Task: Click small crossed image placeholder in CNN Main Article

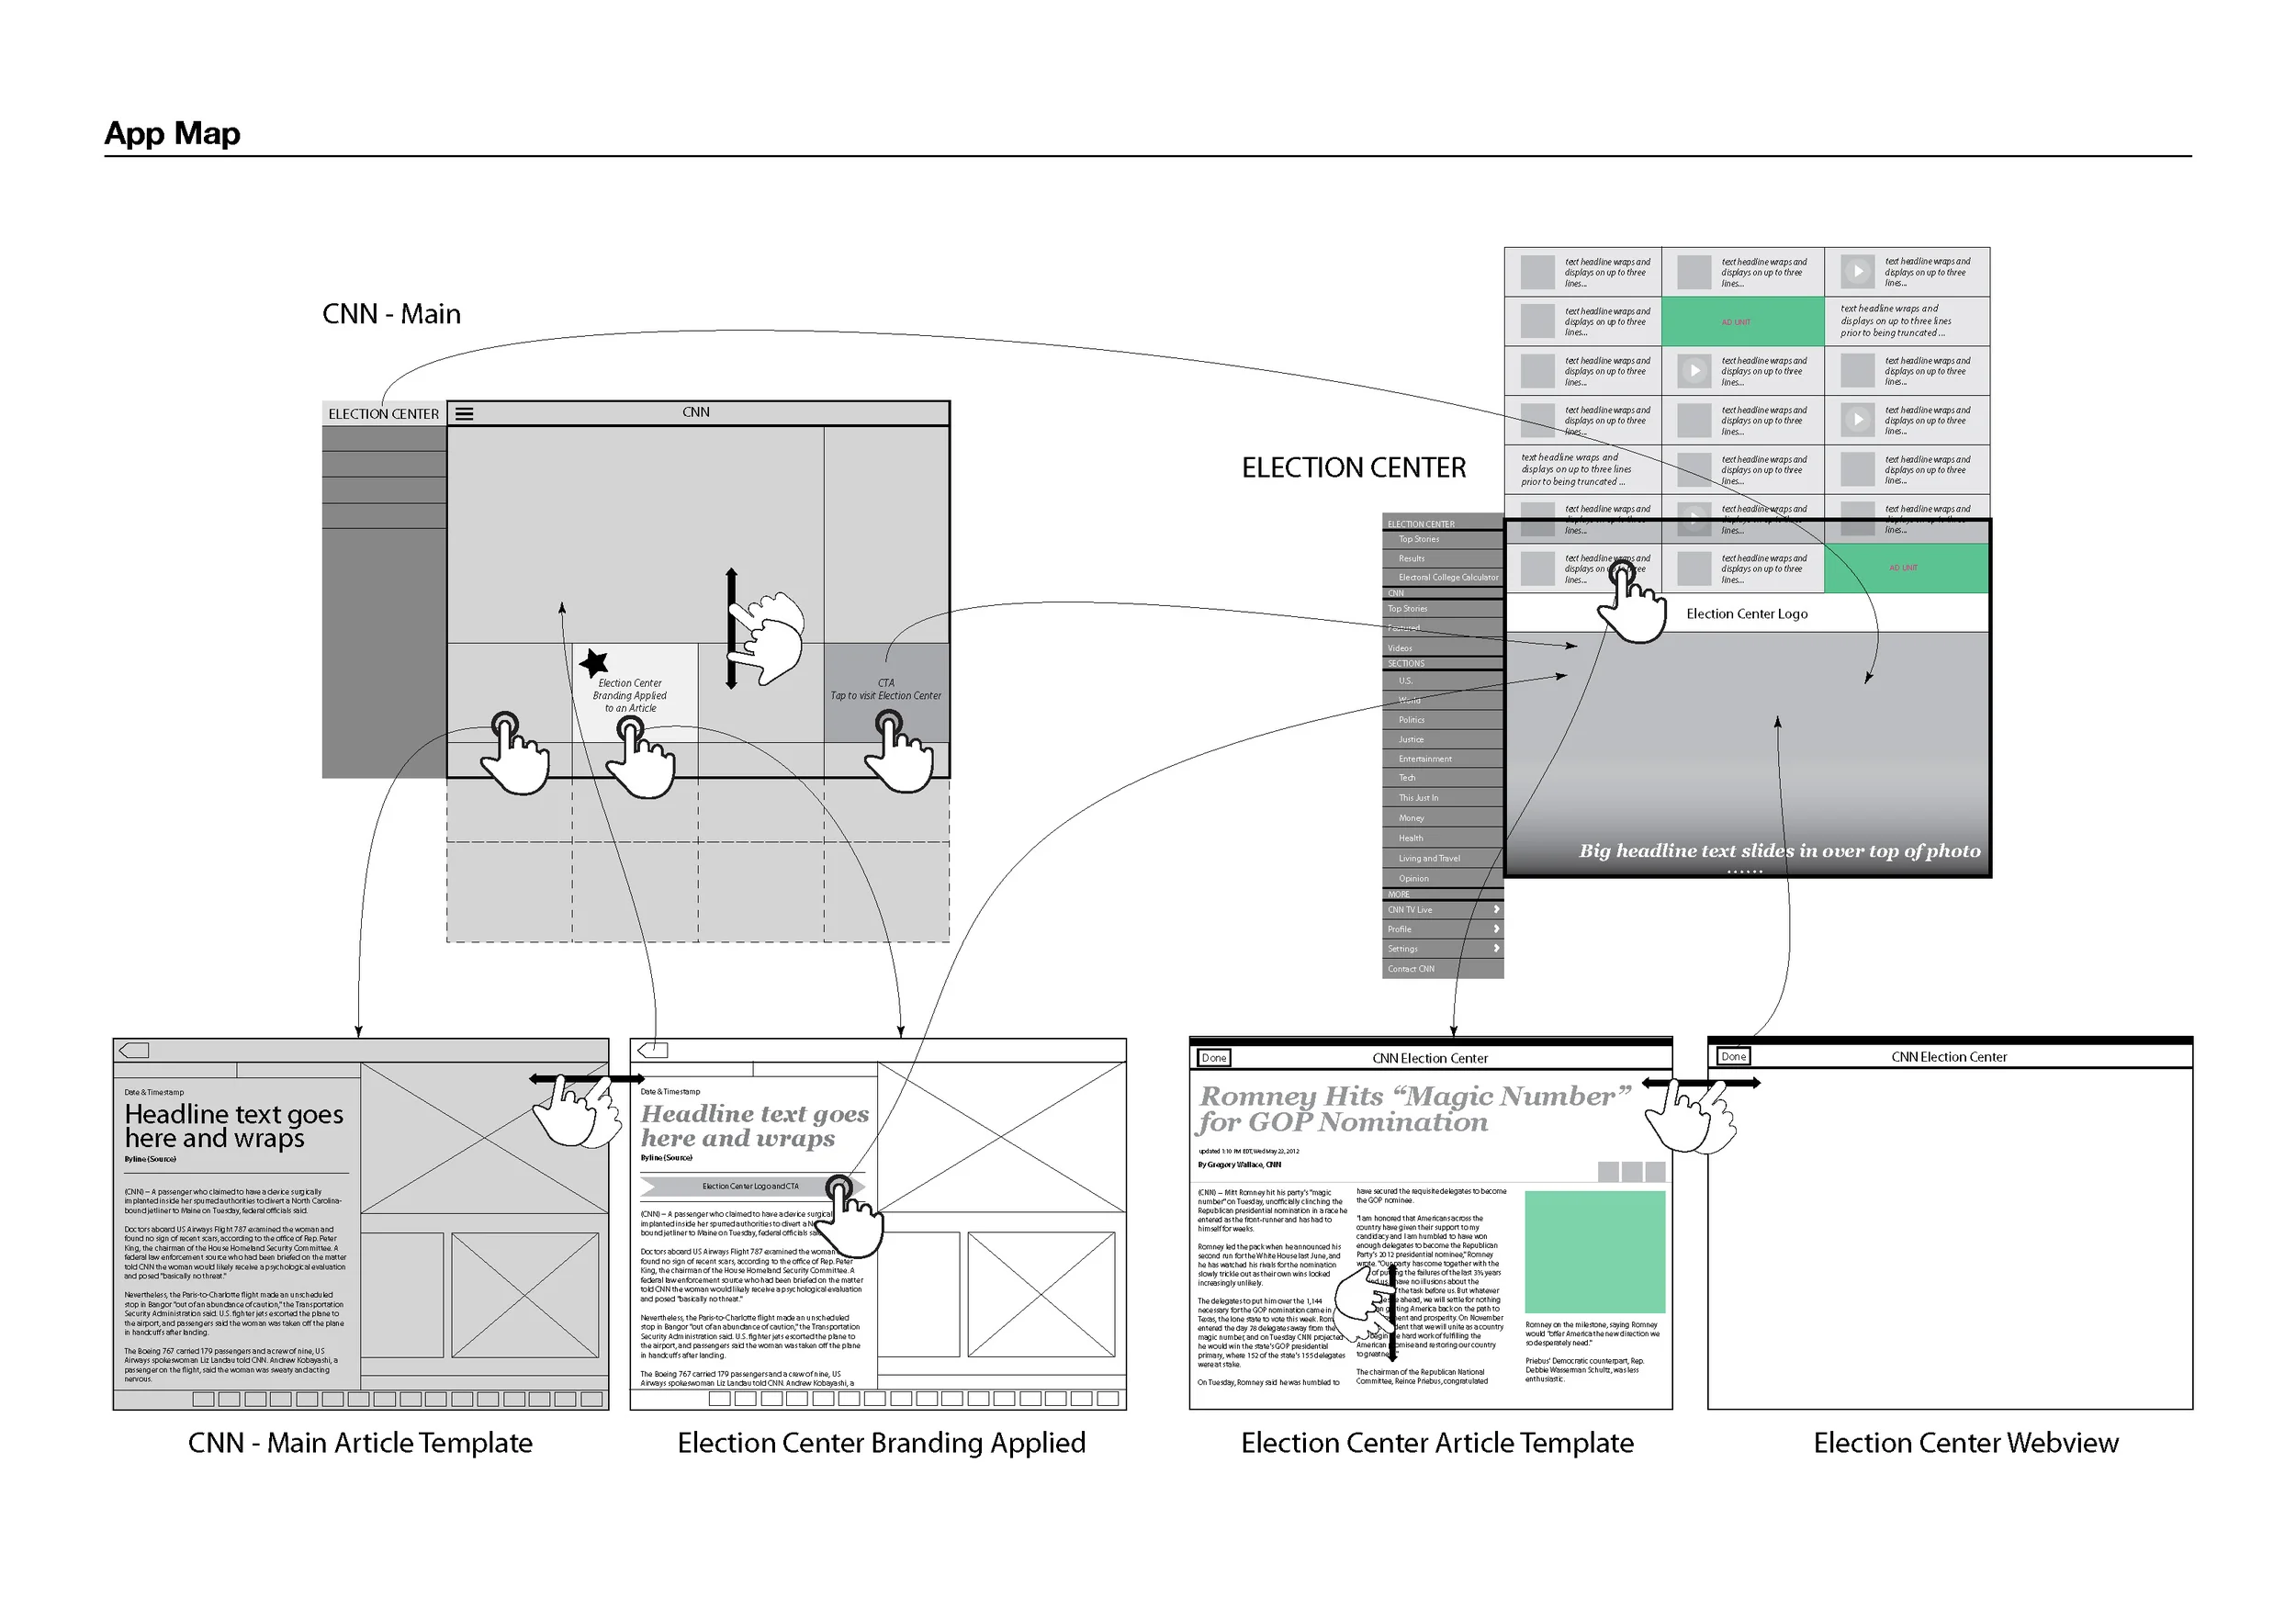Action: tap(525, 1294)
